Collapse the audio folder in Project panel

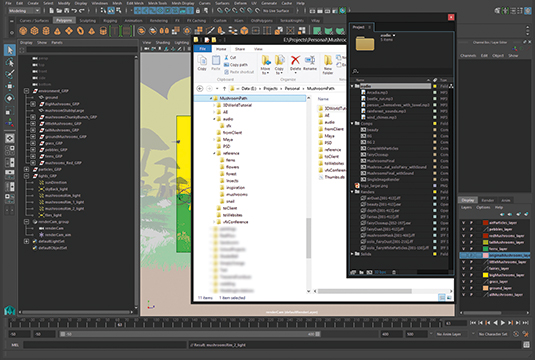point(352,86)
